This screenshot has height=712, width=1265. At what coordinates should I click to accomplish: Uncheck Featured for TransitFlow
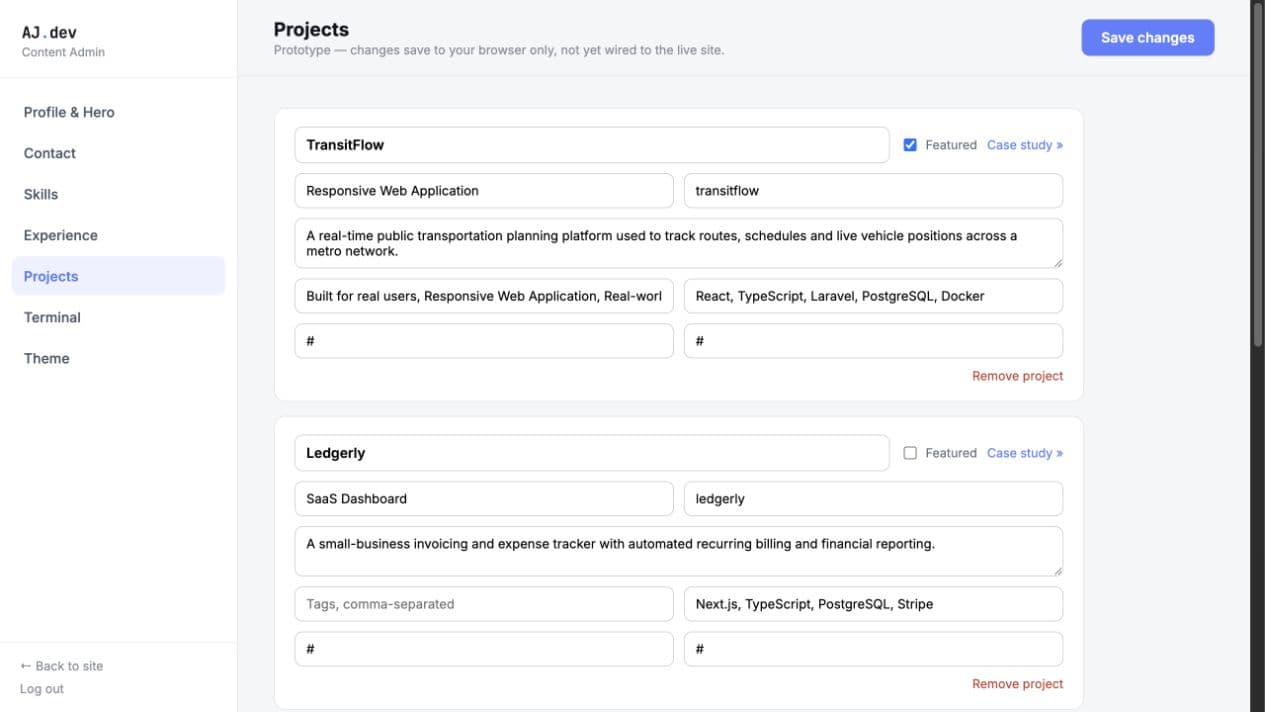click(x=910, y=145)
